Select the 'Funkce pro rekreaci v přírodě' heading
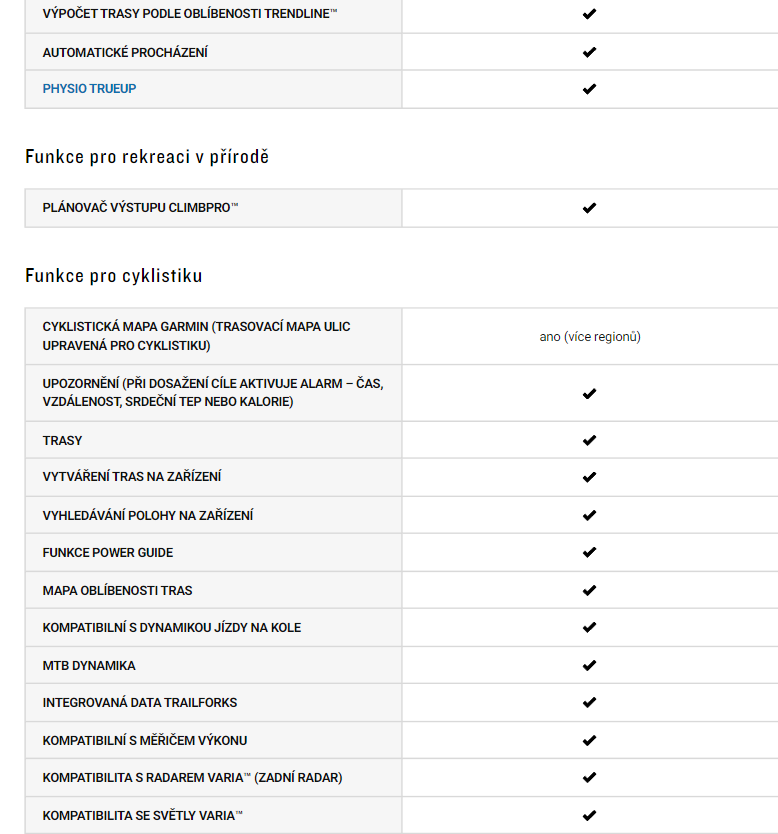Screen dimensions: 778x834 click(x=147, y=157)
